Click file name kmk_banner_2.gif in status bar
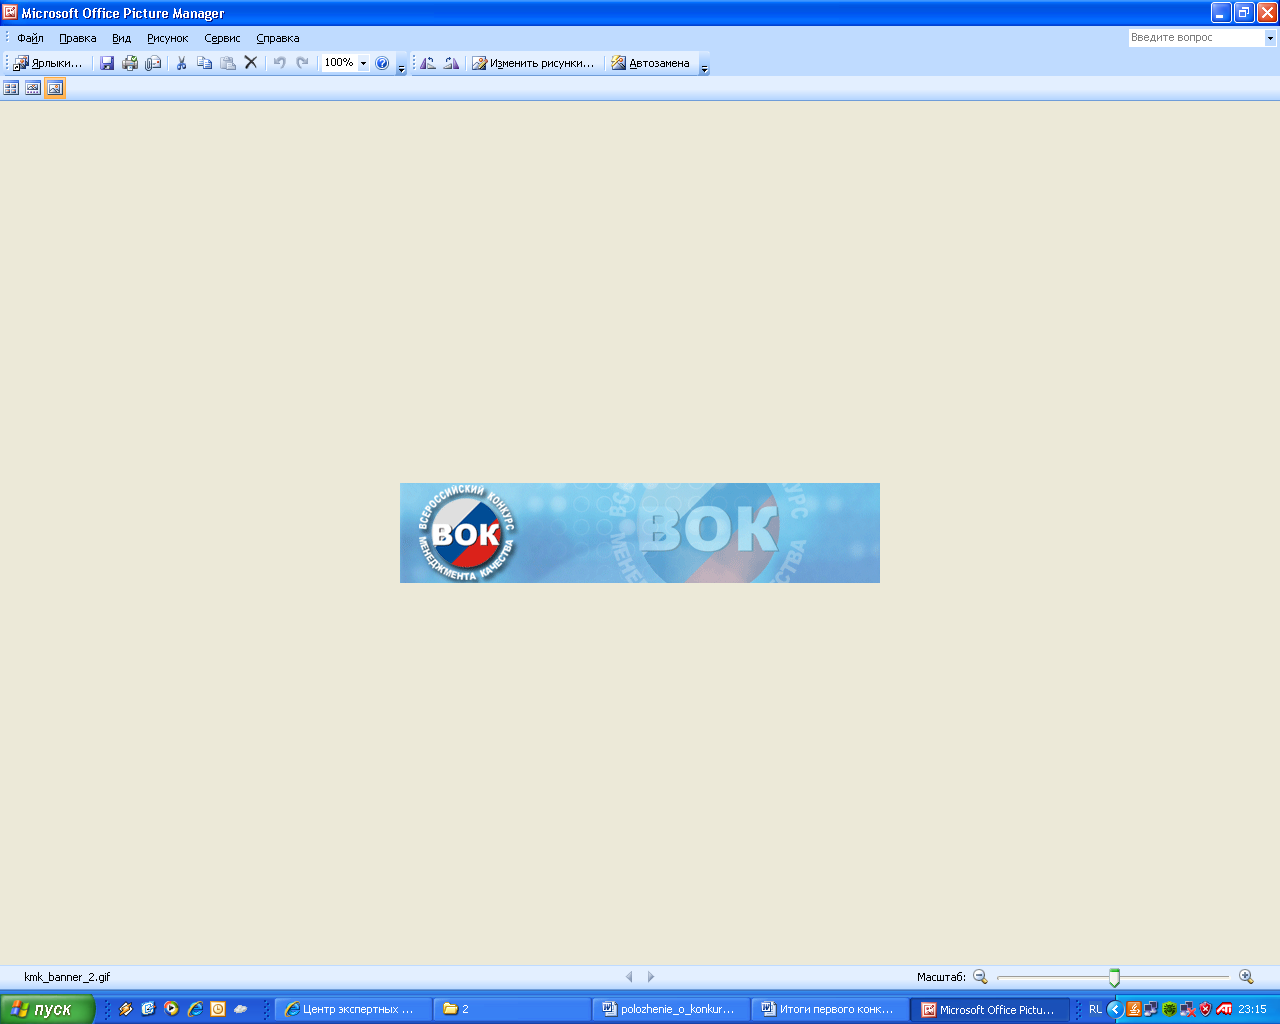The image size is (1280, 1024). (67, 977)
